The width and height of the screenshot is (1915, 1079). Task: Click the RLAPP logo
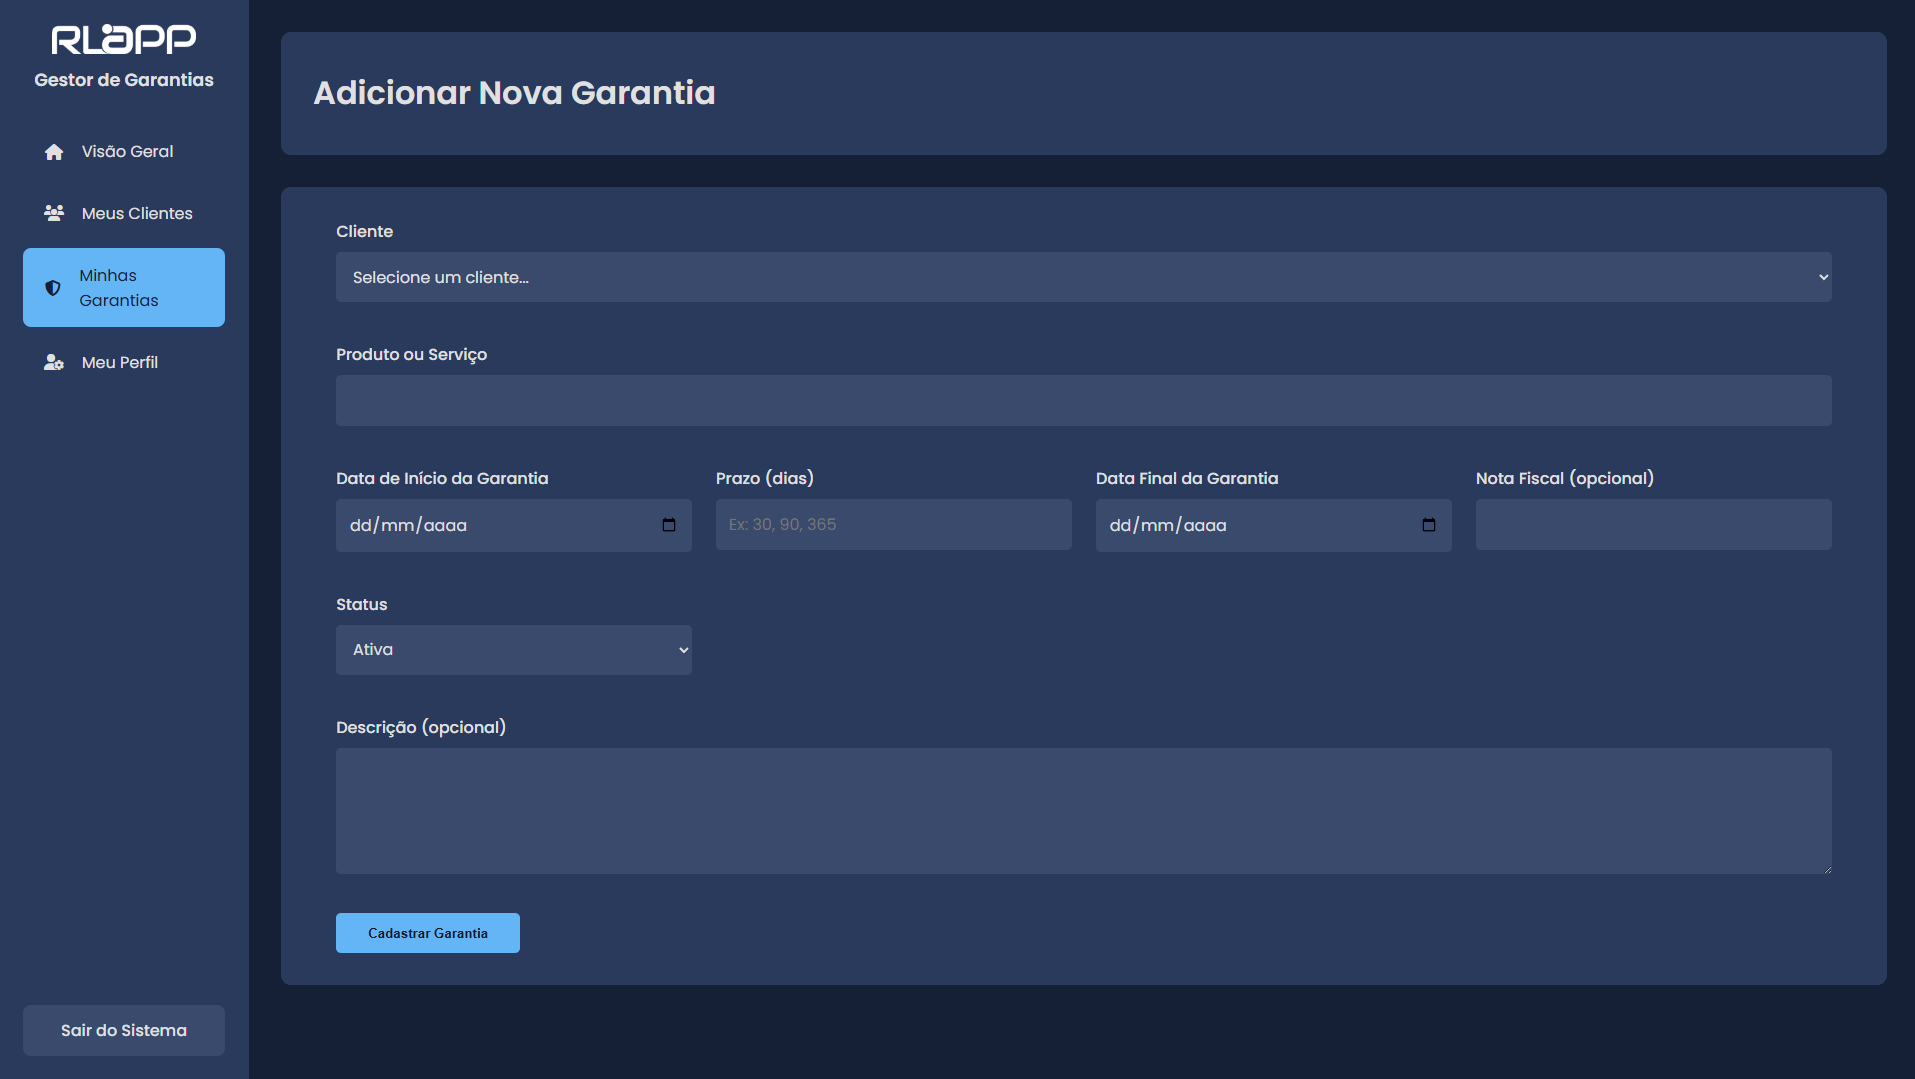pos(124,39)
